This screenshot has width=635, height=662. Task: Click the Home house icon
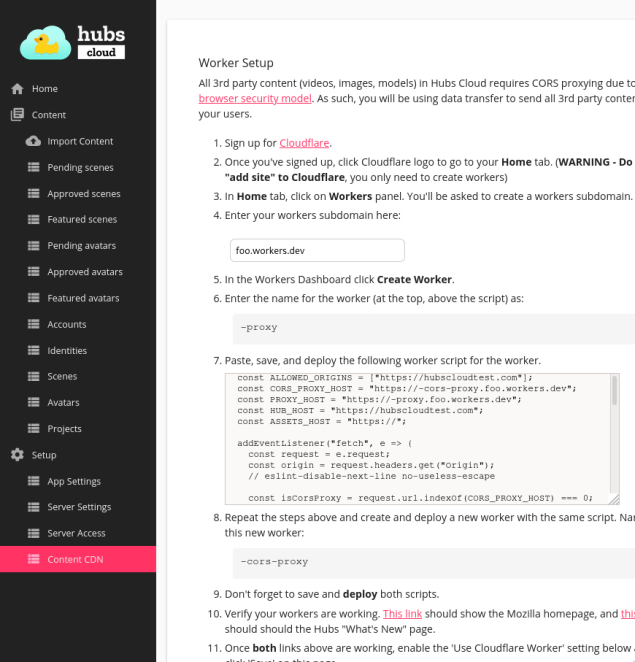(17, 89)
